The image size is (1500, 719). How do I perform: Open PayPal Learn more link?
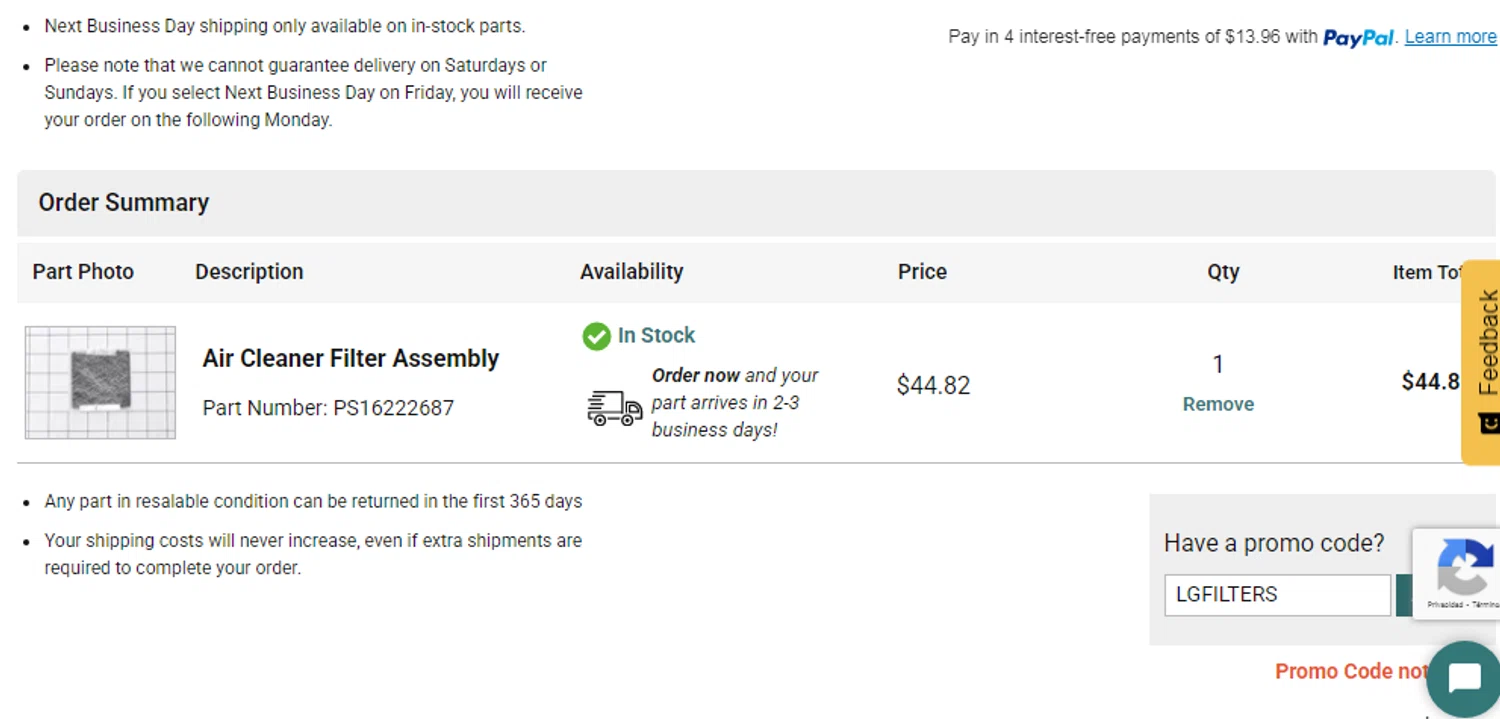[1450, 37]
